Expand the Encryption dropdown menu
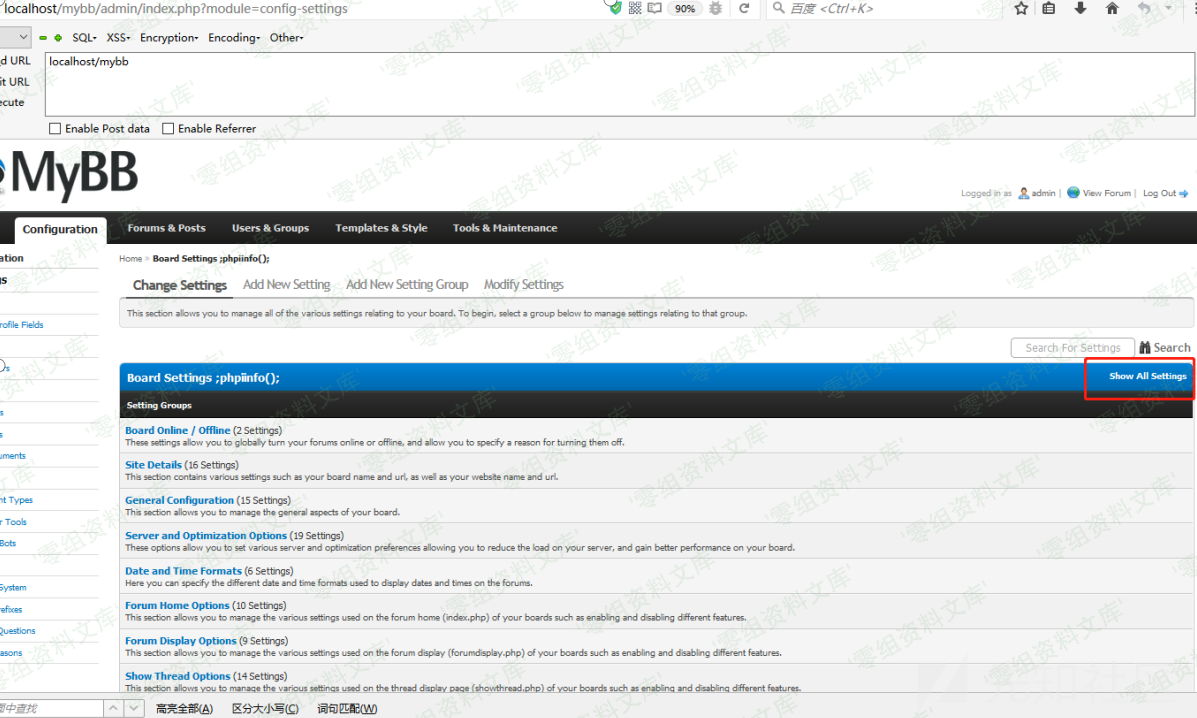The height and width of the screenshot is (718, 1197). pos(168,38)
